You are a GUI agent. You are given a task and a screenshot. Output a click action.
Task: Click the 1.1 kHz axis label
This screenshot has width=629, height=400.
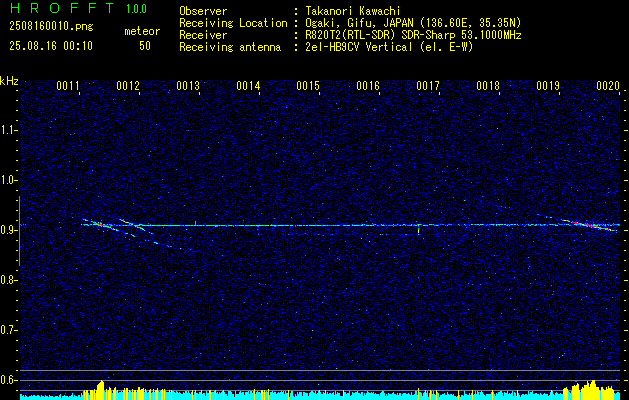[8, 130]
